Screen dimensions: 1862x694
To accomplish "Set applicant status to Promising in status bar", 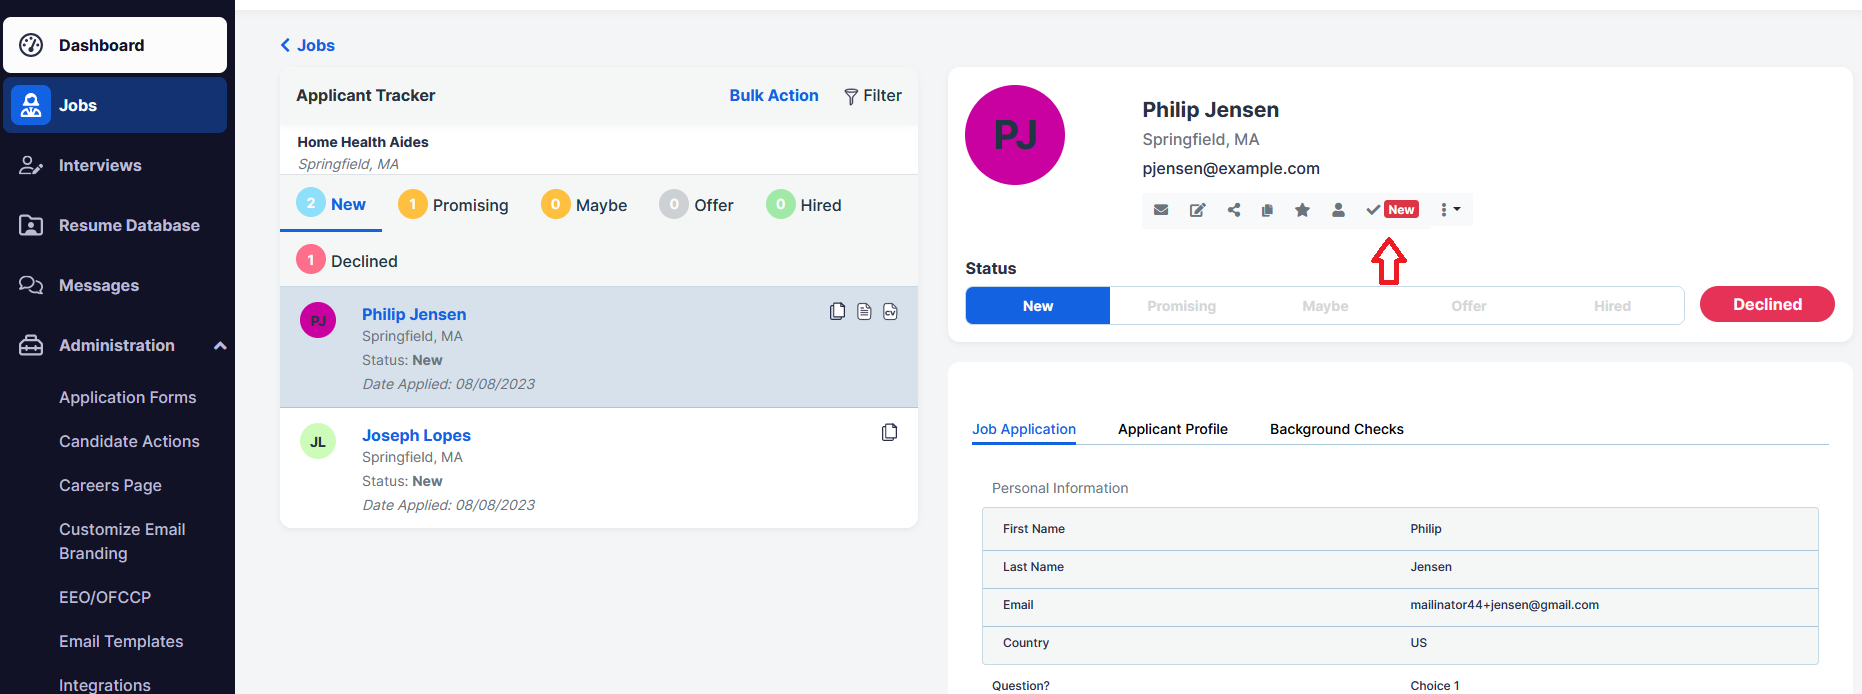I will click(x=1181, y=306).
